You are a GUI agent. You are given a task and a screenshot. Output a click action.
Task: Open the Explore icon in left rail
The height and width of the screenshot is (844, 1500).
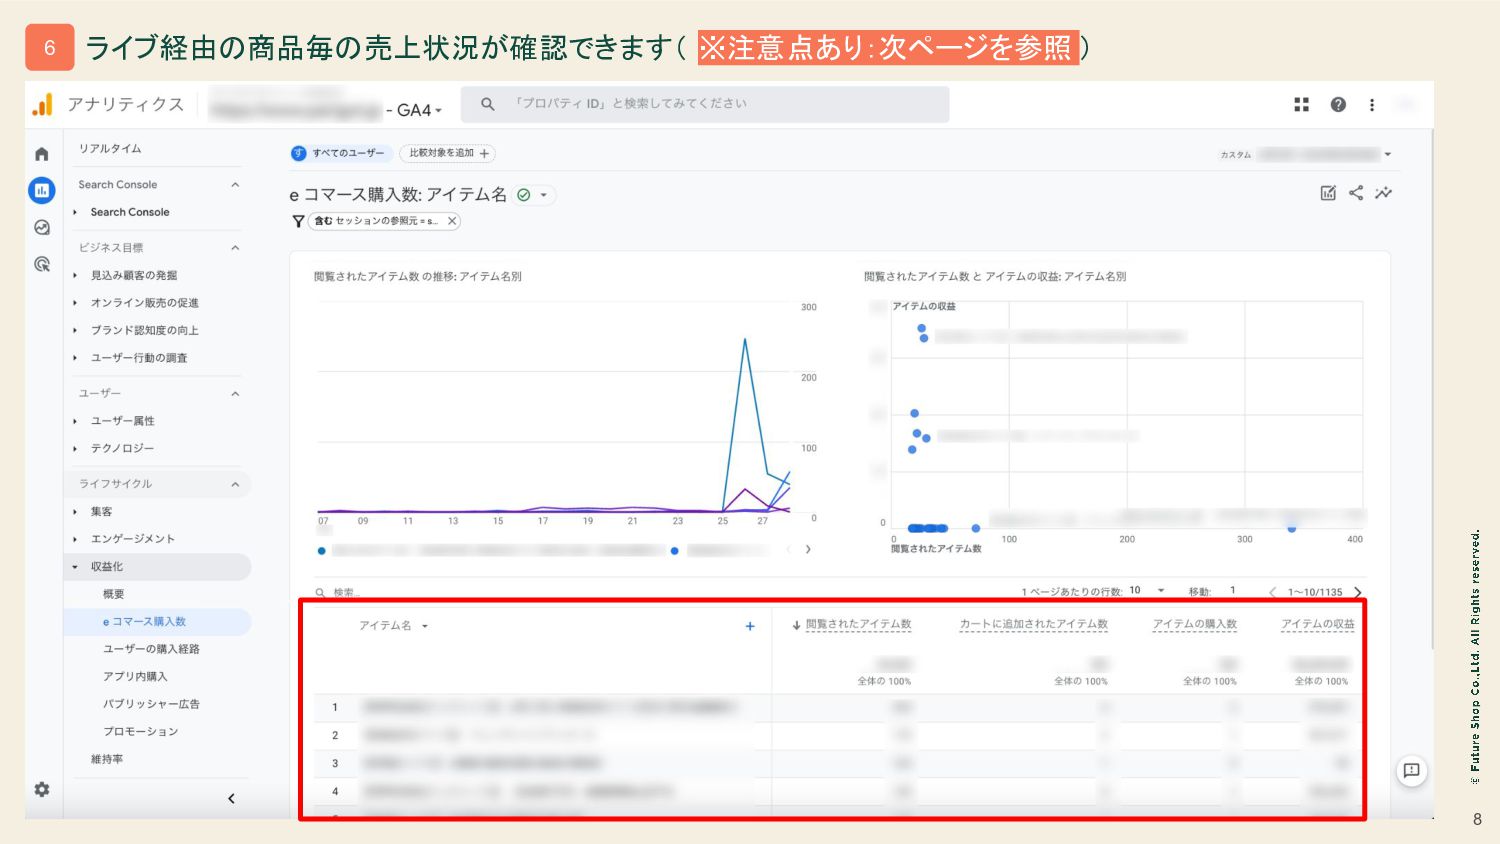41,227
